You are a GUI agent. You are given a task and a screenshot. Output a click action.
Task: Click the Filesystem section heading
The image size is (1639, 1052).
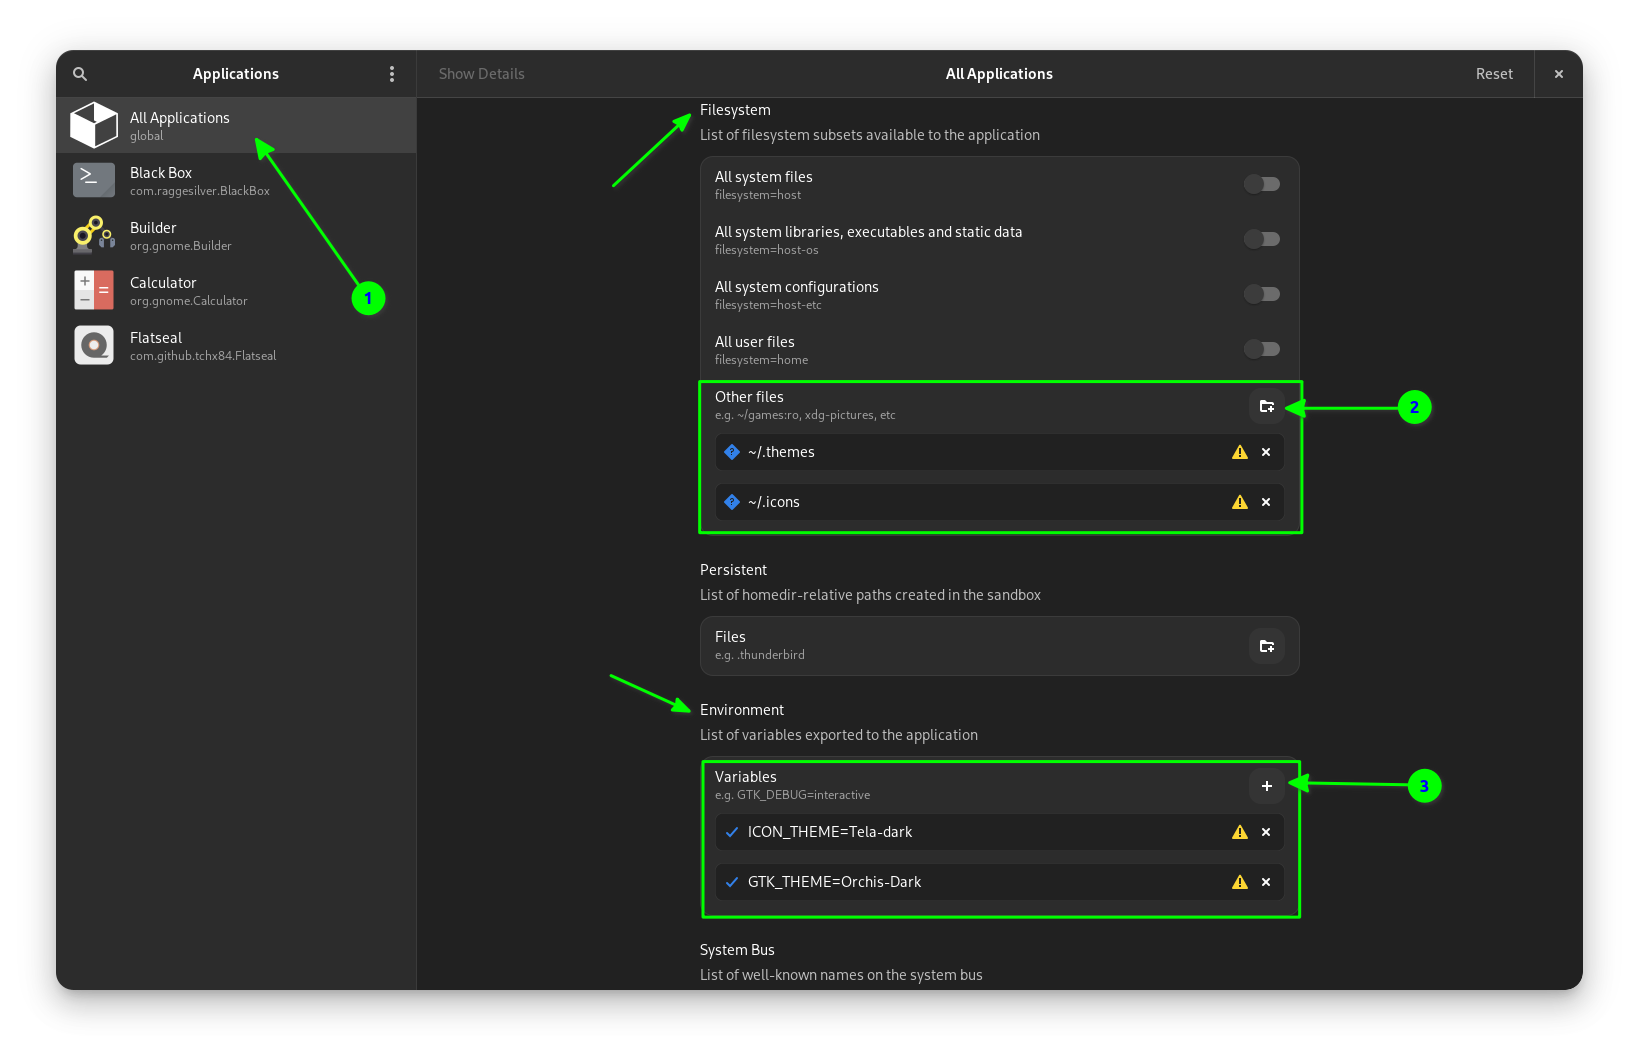735,110
